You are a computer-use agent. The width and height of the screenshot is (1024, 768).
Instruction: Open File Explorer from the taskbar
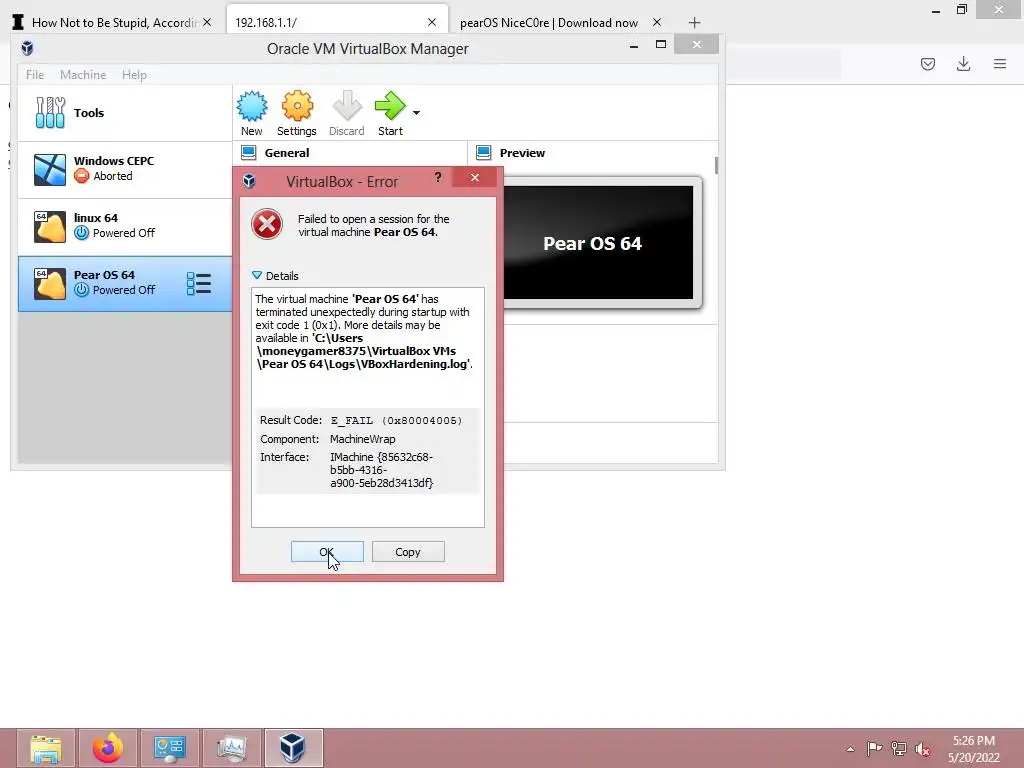[46, 748]
